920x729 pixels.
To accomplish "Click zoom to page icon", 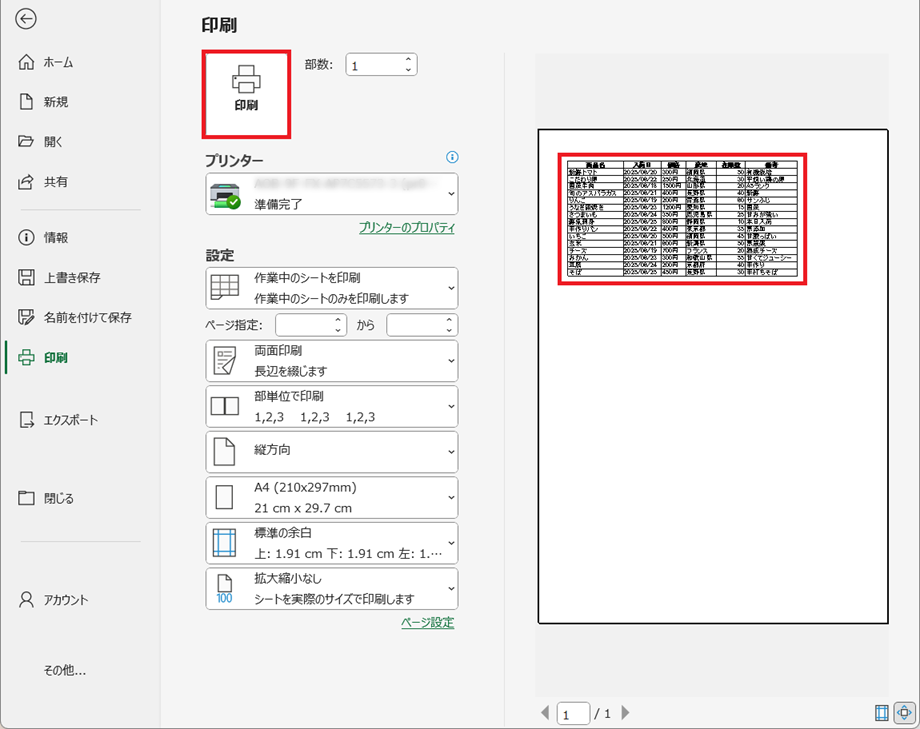I will [x=905, y=713].
